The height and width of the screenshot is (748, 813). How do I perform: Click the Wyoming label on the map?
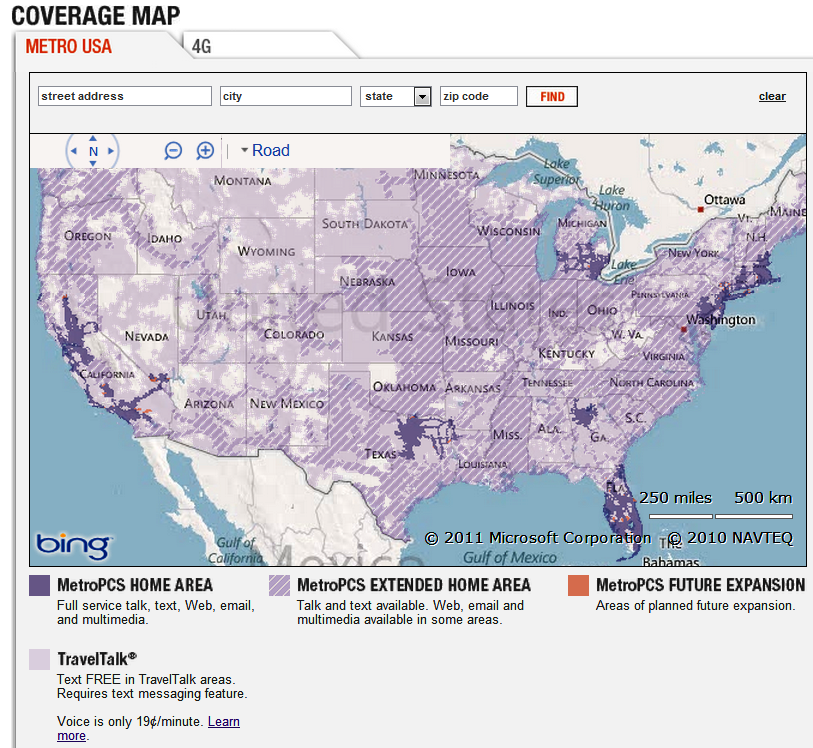tap(267, 251)
